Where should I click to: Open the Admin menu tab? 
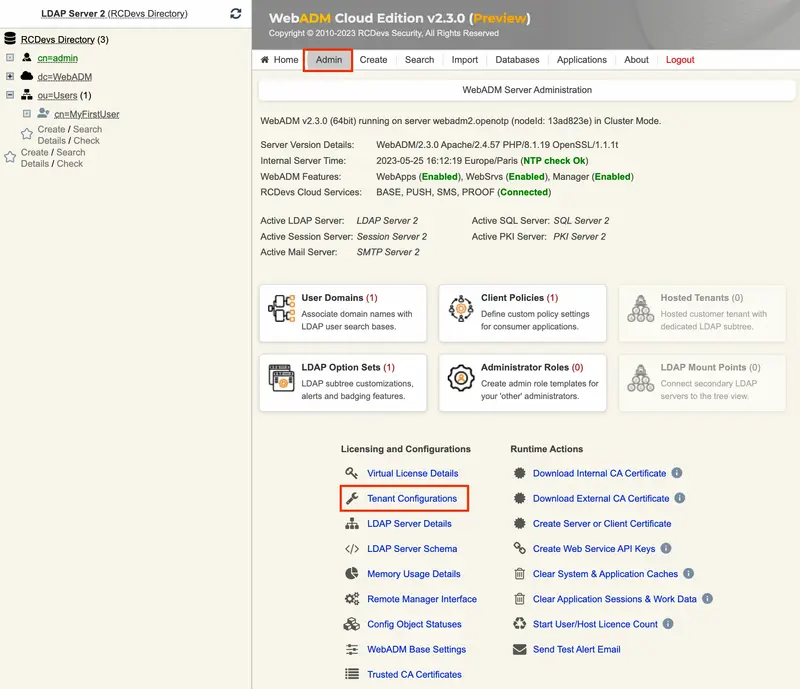point(329,60)
